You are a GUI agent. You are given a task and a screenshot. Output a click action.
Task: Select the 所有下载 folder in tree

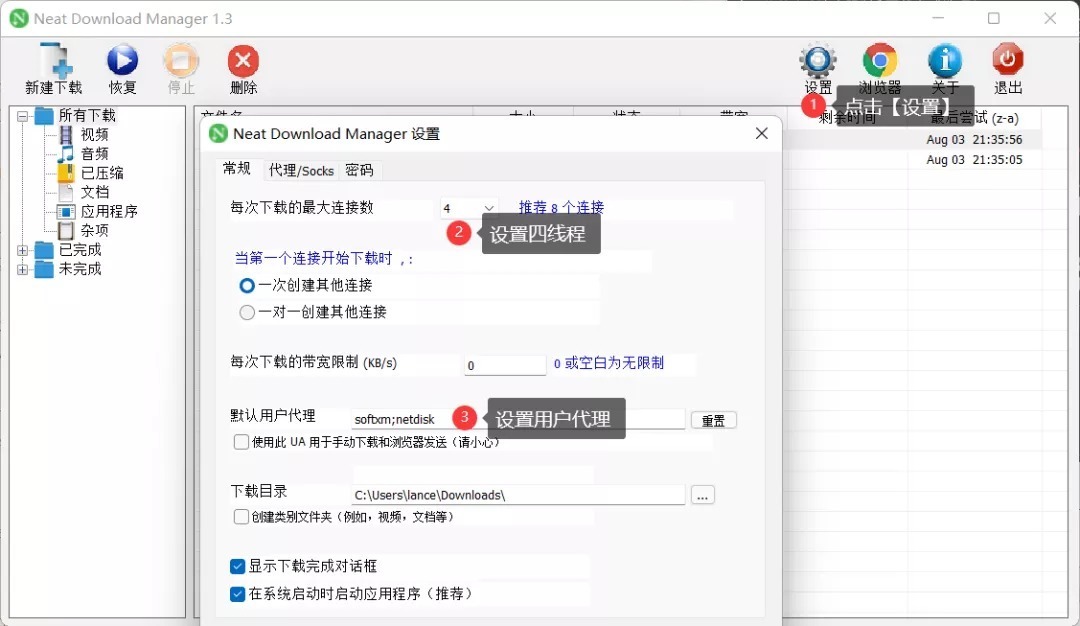[x=87, y=115]
